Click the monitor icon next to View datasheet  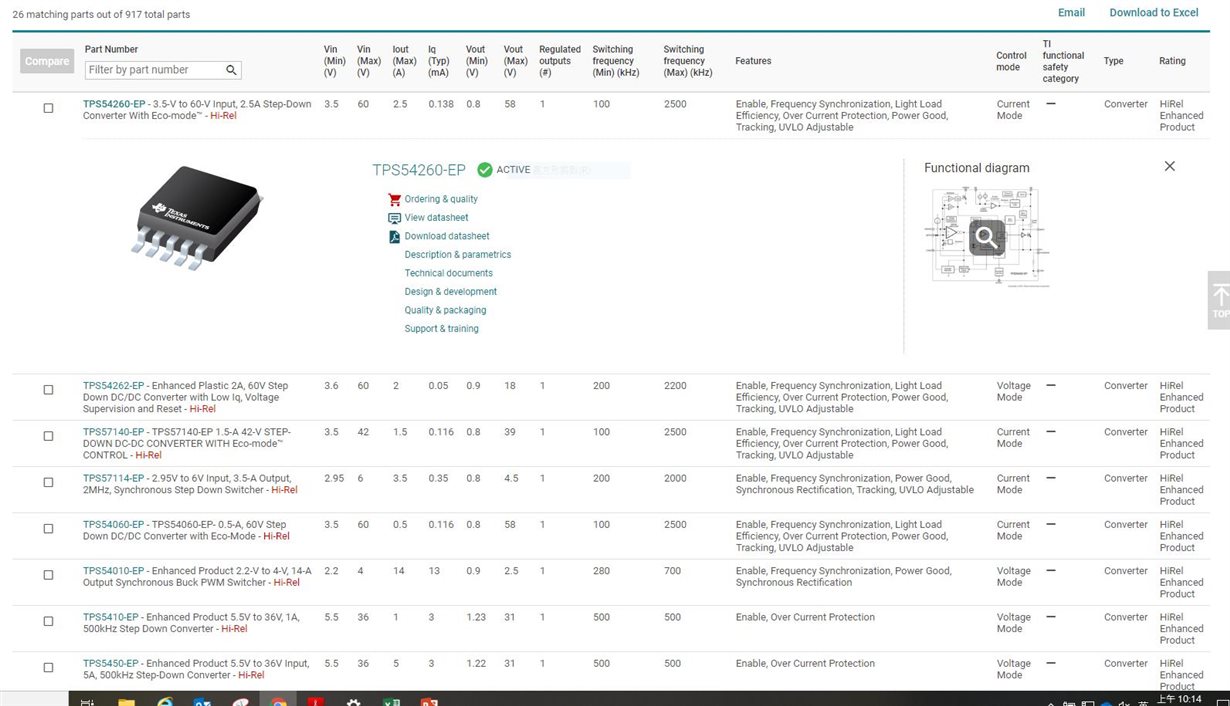click(x=394, y=218)
